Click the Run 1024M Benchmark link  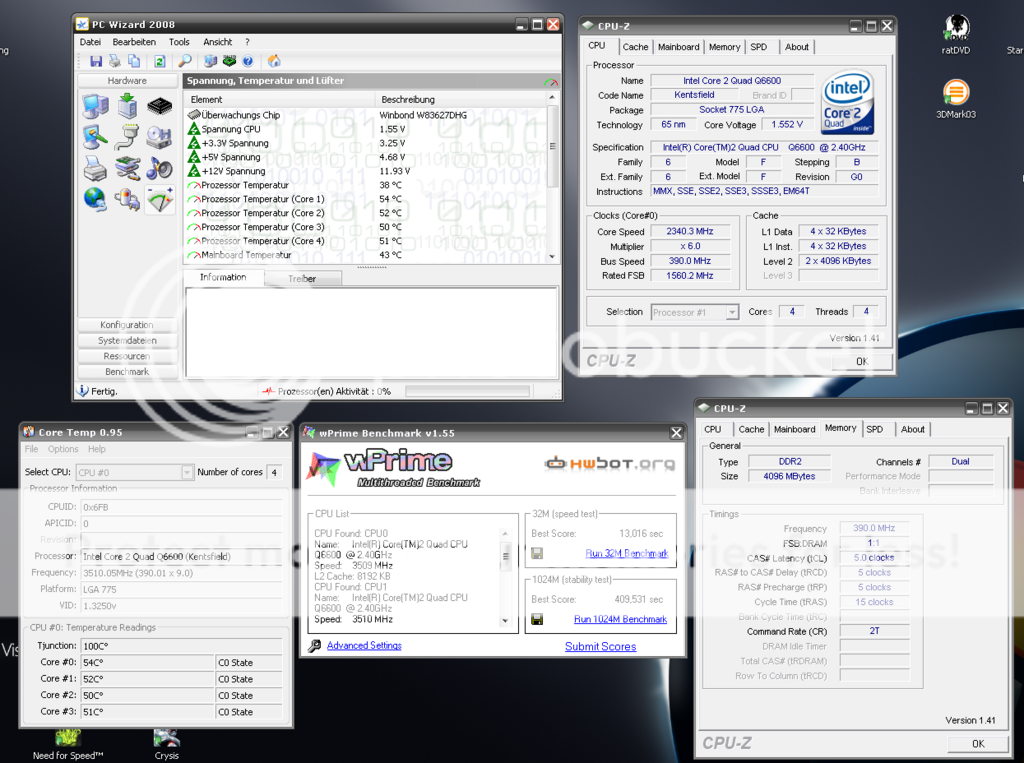pyautogui.click(x=620, y=619)
